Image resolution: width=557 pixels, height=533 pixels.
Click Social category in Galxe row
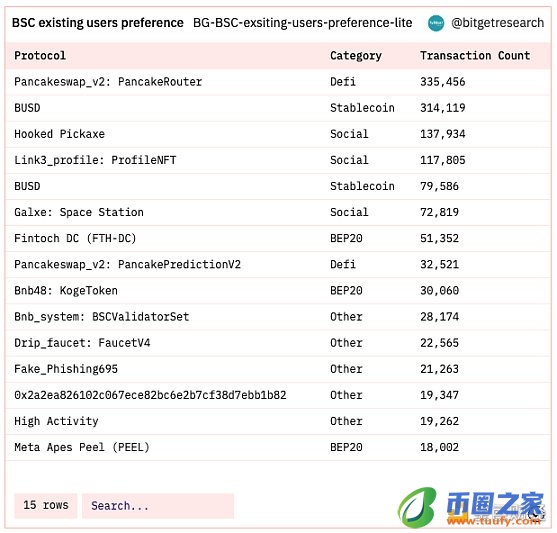(x=349, y=212)
